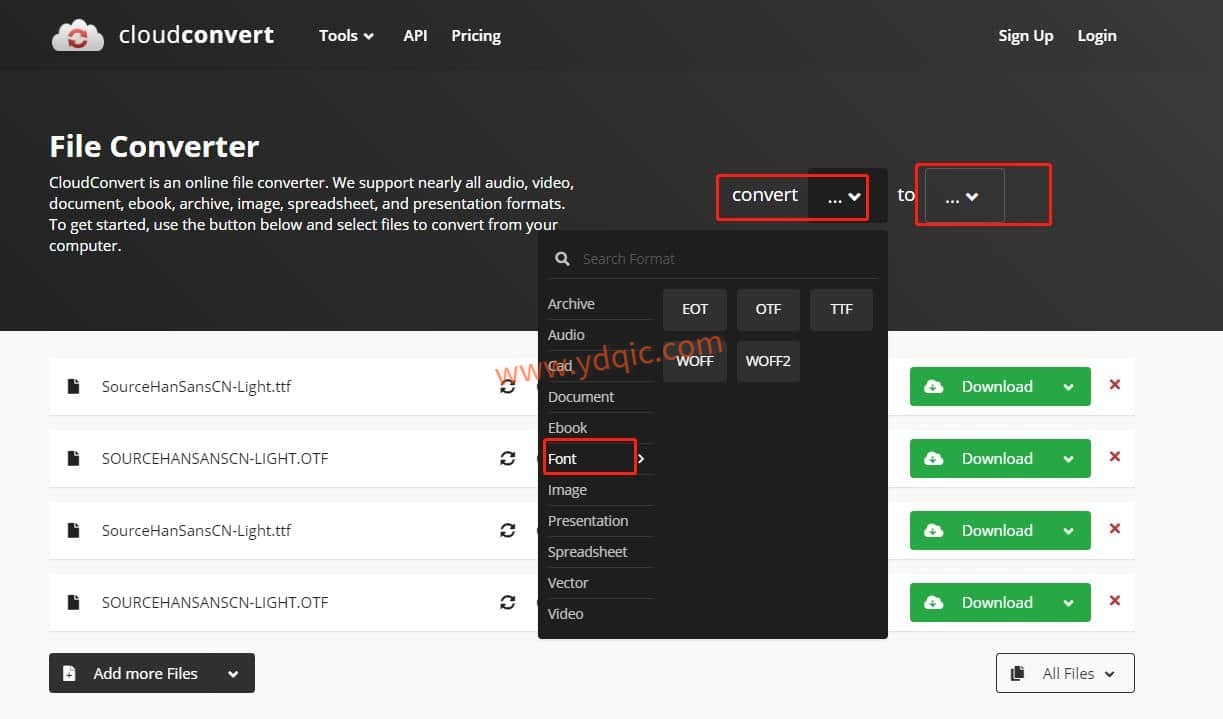
Task: Click the file icon of the last SOURCEHANSANSCN-LIGHT.OTF row
Action: point(73,603)
